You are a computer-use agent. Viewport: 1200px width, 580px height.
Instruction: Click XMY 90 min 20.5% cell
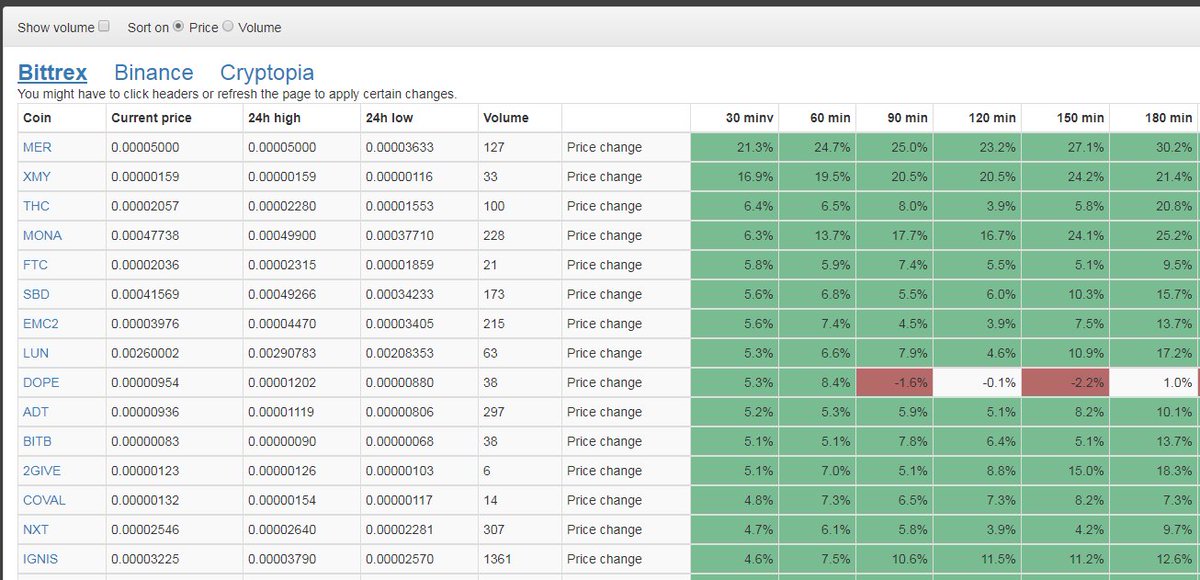[x=894, y=177]
